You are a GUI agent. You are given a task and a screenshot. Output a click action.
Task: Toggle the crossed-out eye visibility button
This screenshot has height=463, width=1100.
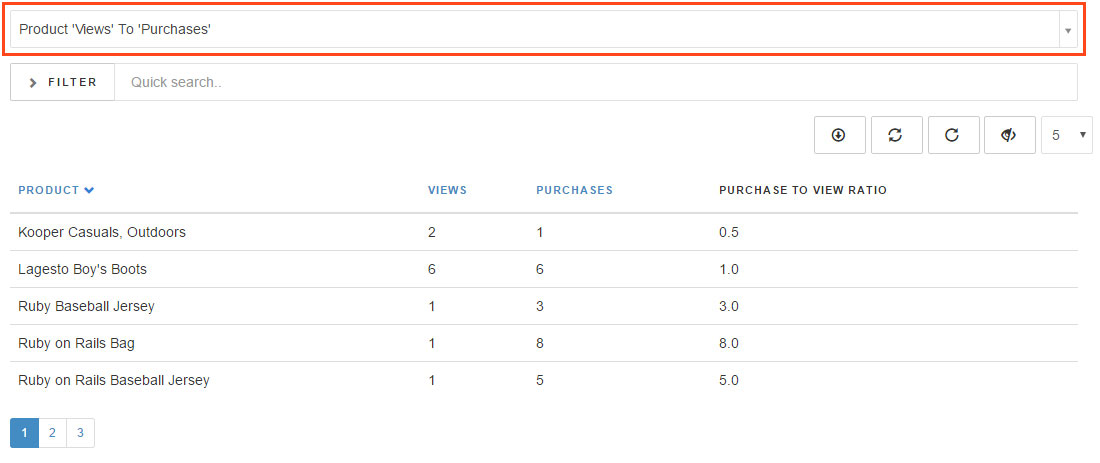tap(1010, 135)
